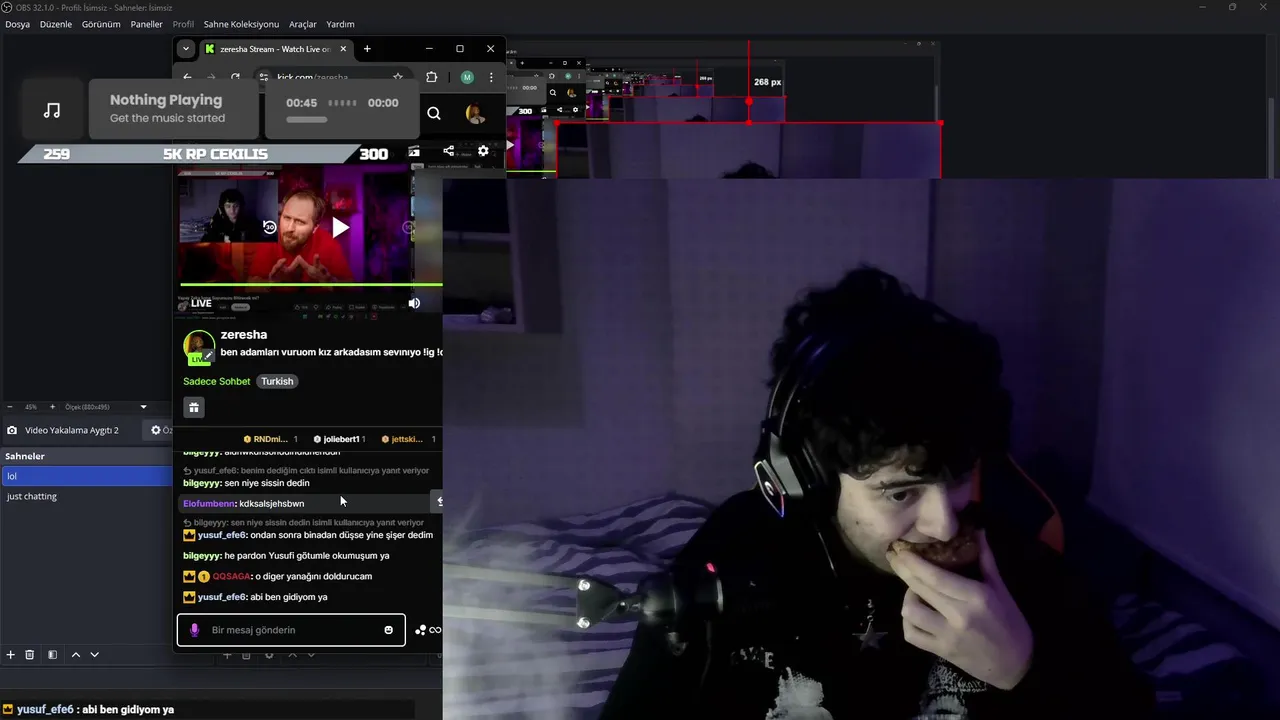This screenshot has height=720, width=1280.
Task: Click bilgeyyy in 'sen niye sissin dedin'
Action: coord(203,483)
